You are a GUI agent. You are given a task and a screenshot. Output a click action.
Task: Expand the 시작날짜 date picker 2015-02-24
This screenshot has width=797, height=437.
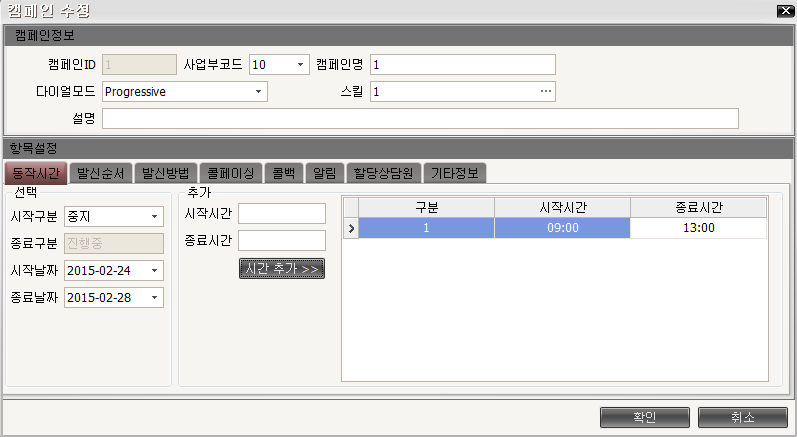[155, 271]
